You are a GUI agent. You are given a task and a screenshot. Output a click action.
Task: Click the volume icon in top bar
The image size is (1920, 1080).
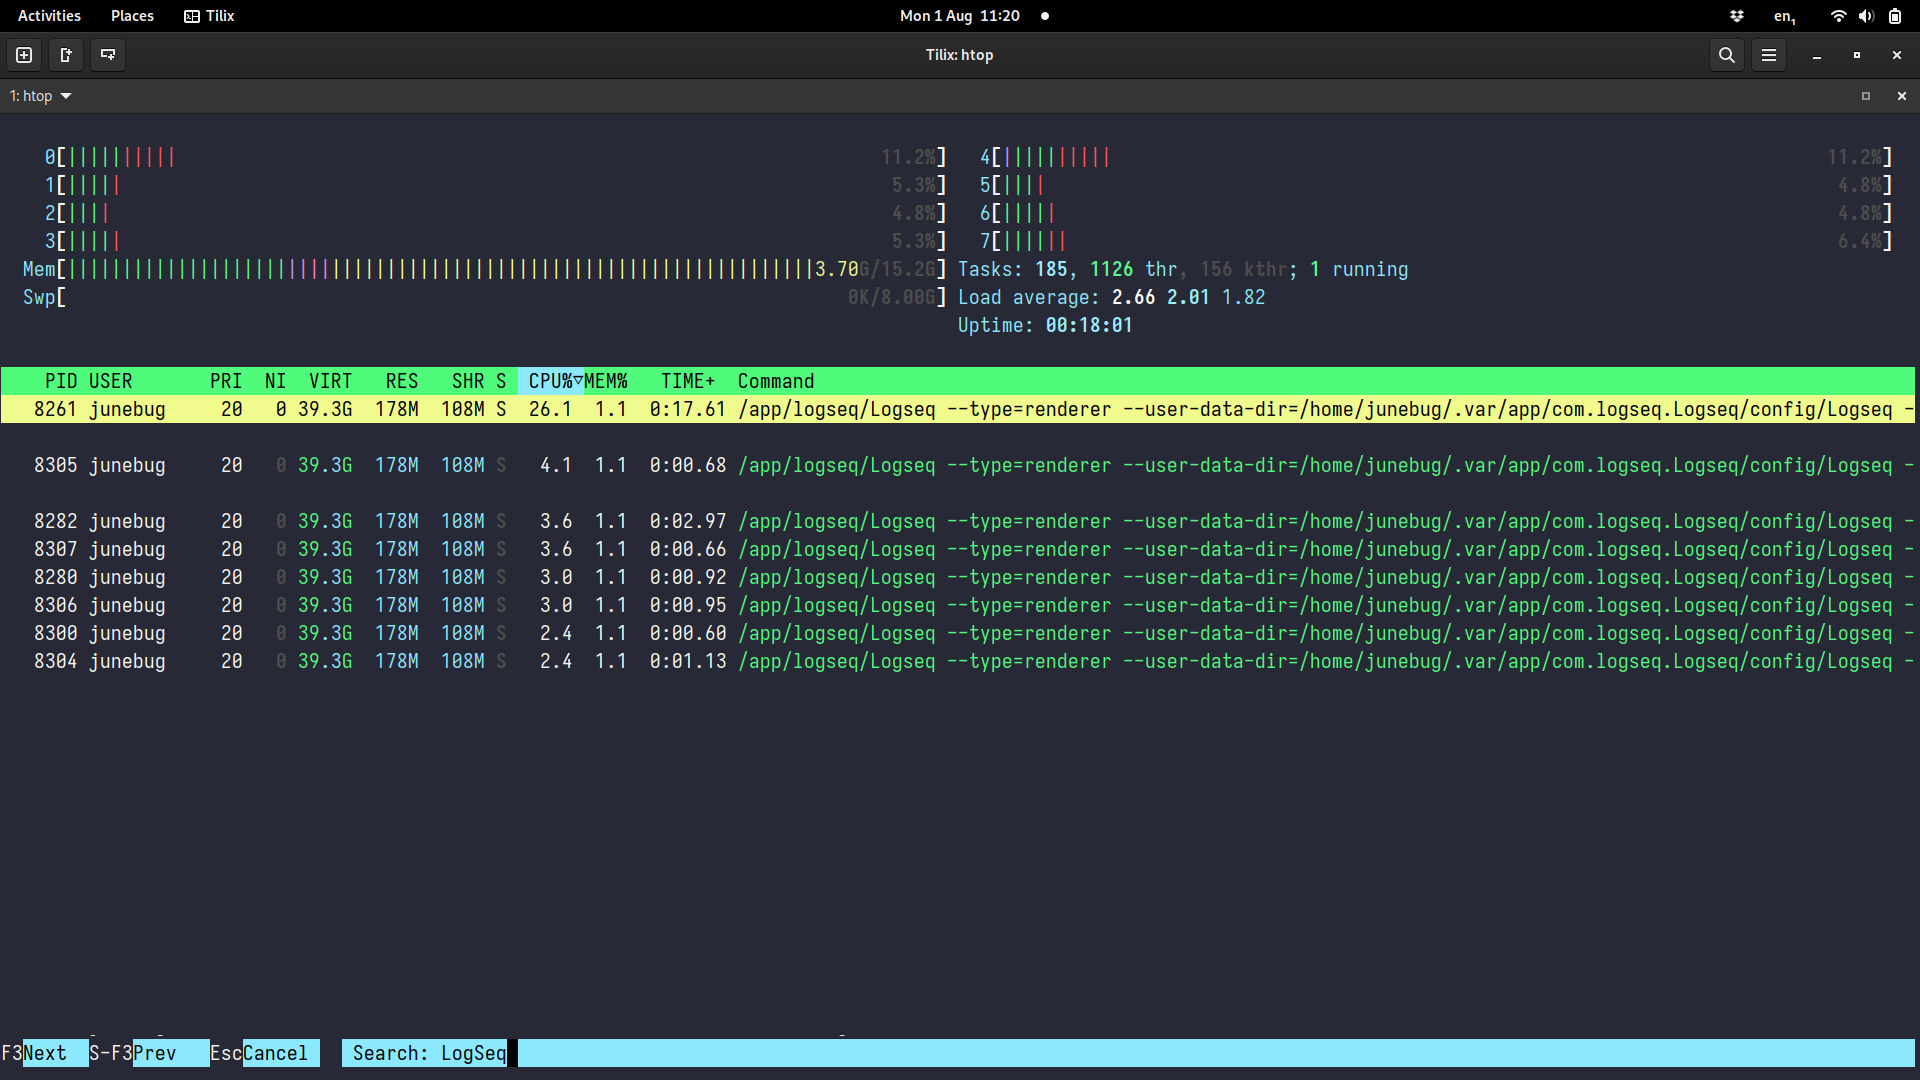pyautogui.click(x=1867, y=16)
